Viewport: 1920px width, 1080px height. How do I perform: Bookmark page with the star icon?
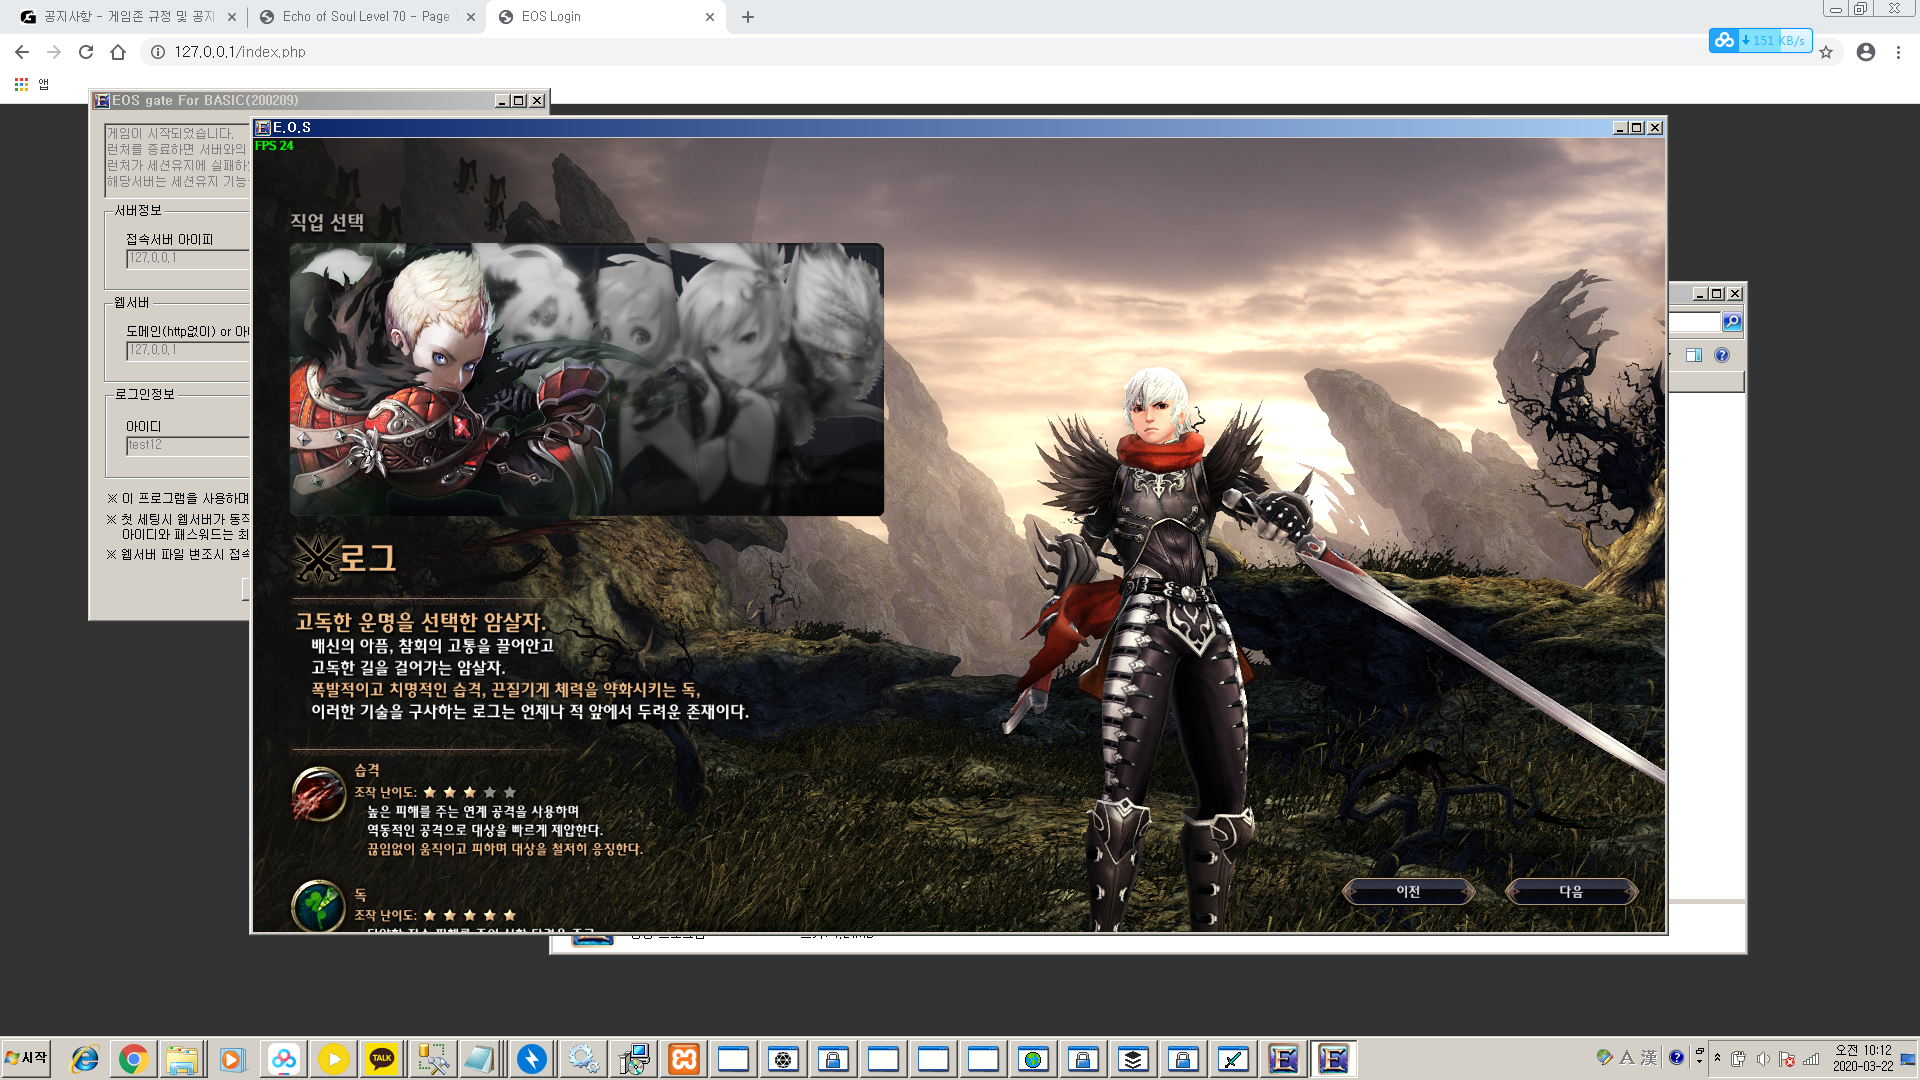pyautogui.click(x=1826, y=52)
